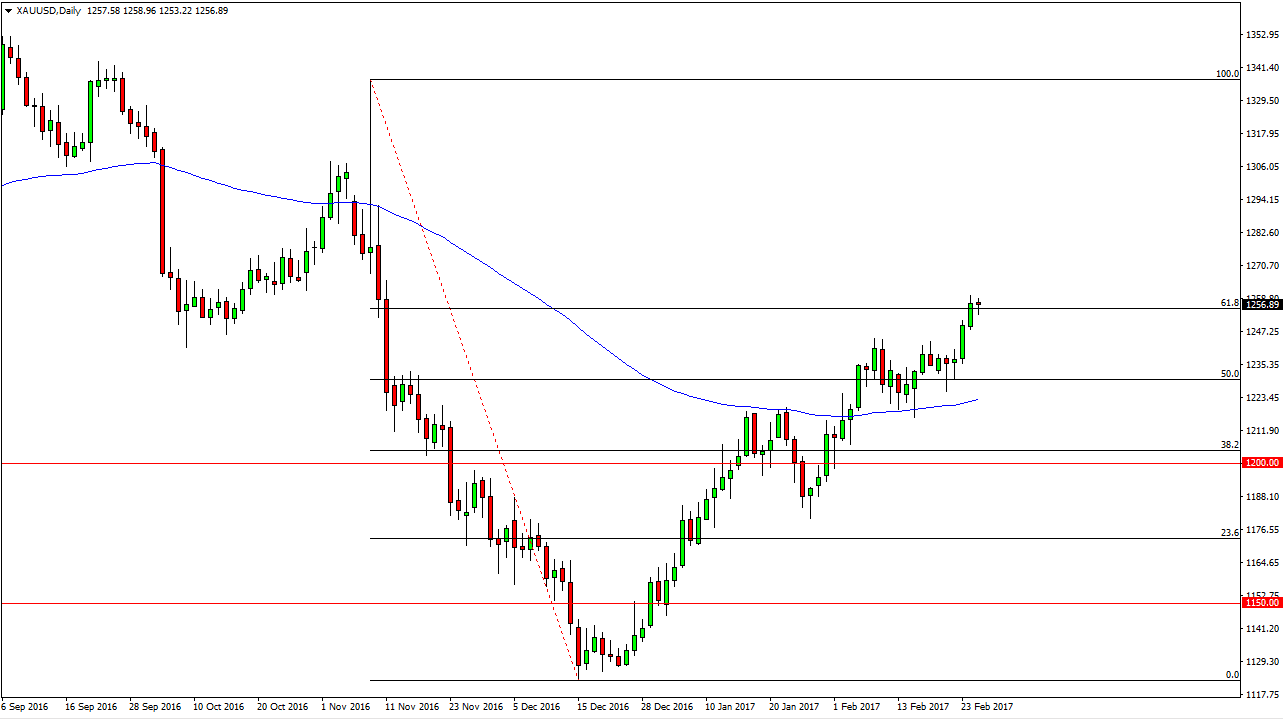Click the XAUUSD,Daily chart title
This screenshot has height=719, width=1283.
click(47, 11)
